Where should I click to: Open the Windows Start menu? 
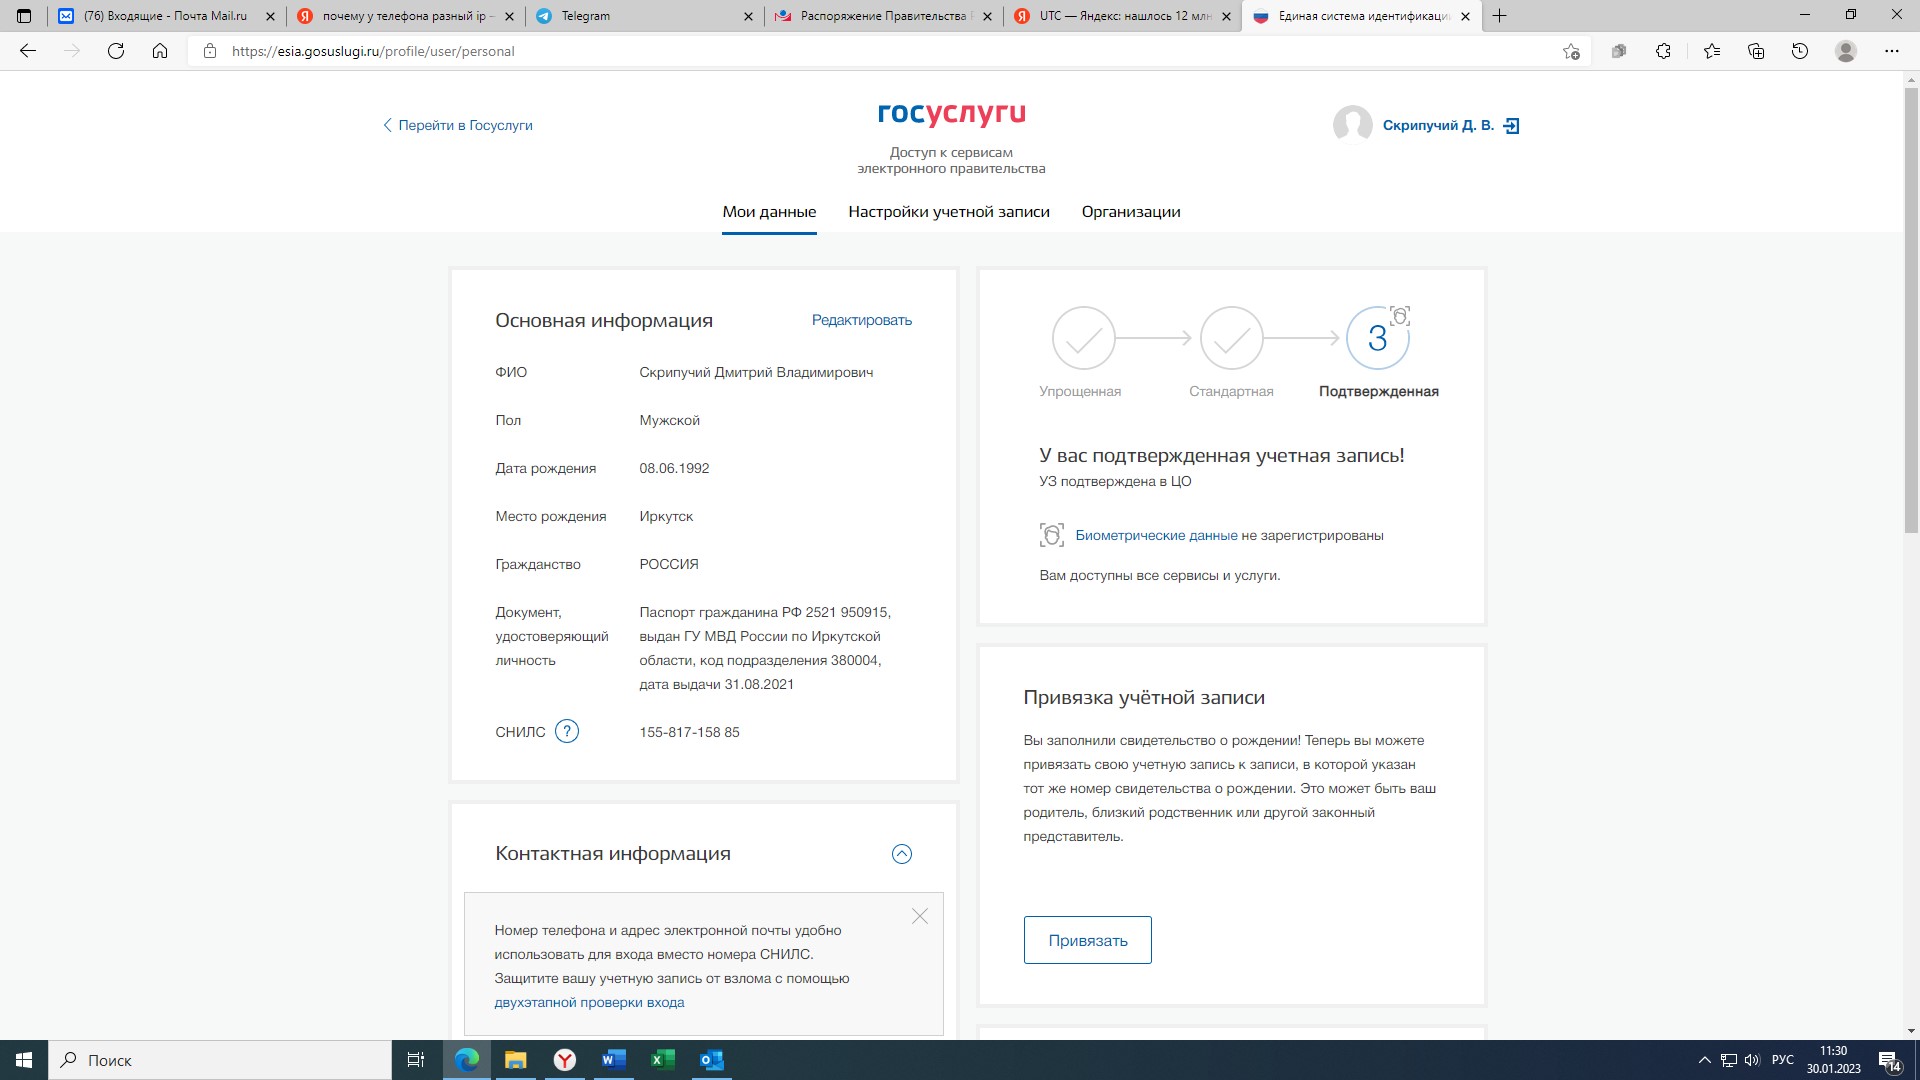[x=24, y=1060]
